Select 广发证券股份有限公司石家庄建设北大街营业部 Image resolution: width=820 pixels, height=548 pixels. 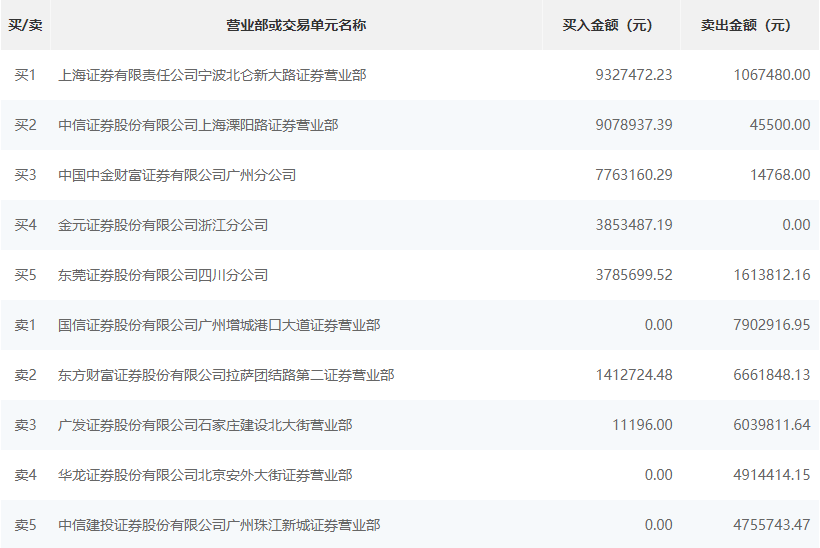(205, 425)
